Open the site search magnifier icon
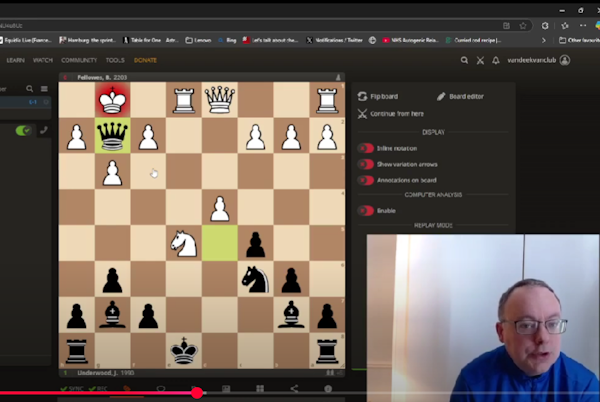600x402 pixels. [x=464, y=60]
